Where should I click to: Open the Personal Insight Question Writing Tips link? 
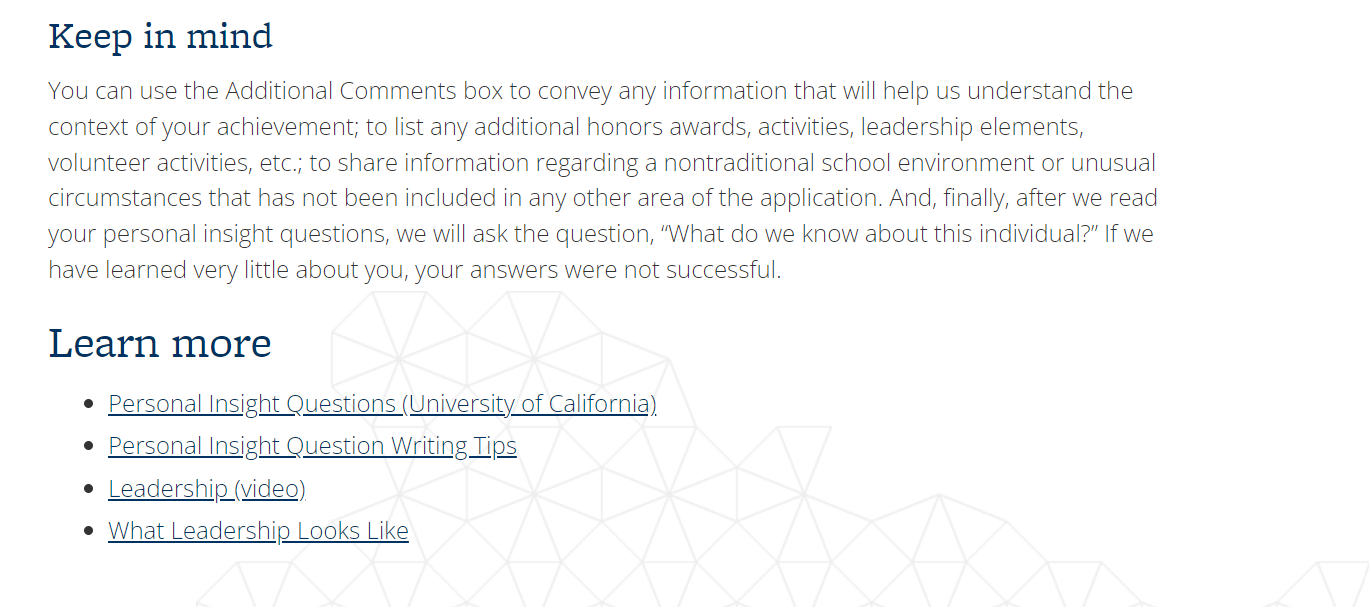(312, 446)
